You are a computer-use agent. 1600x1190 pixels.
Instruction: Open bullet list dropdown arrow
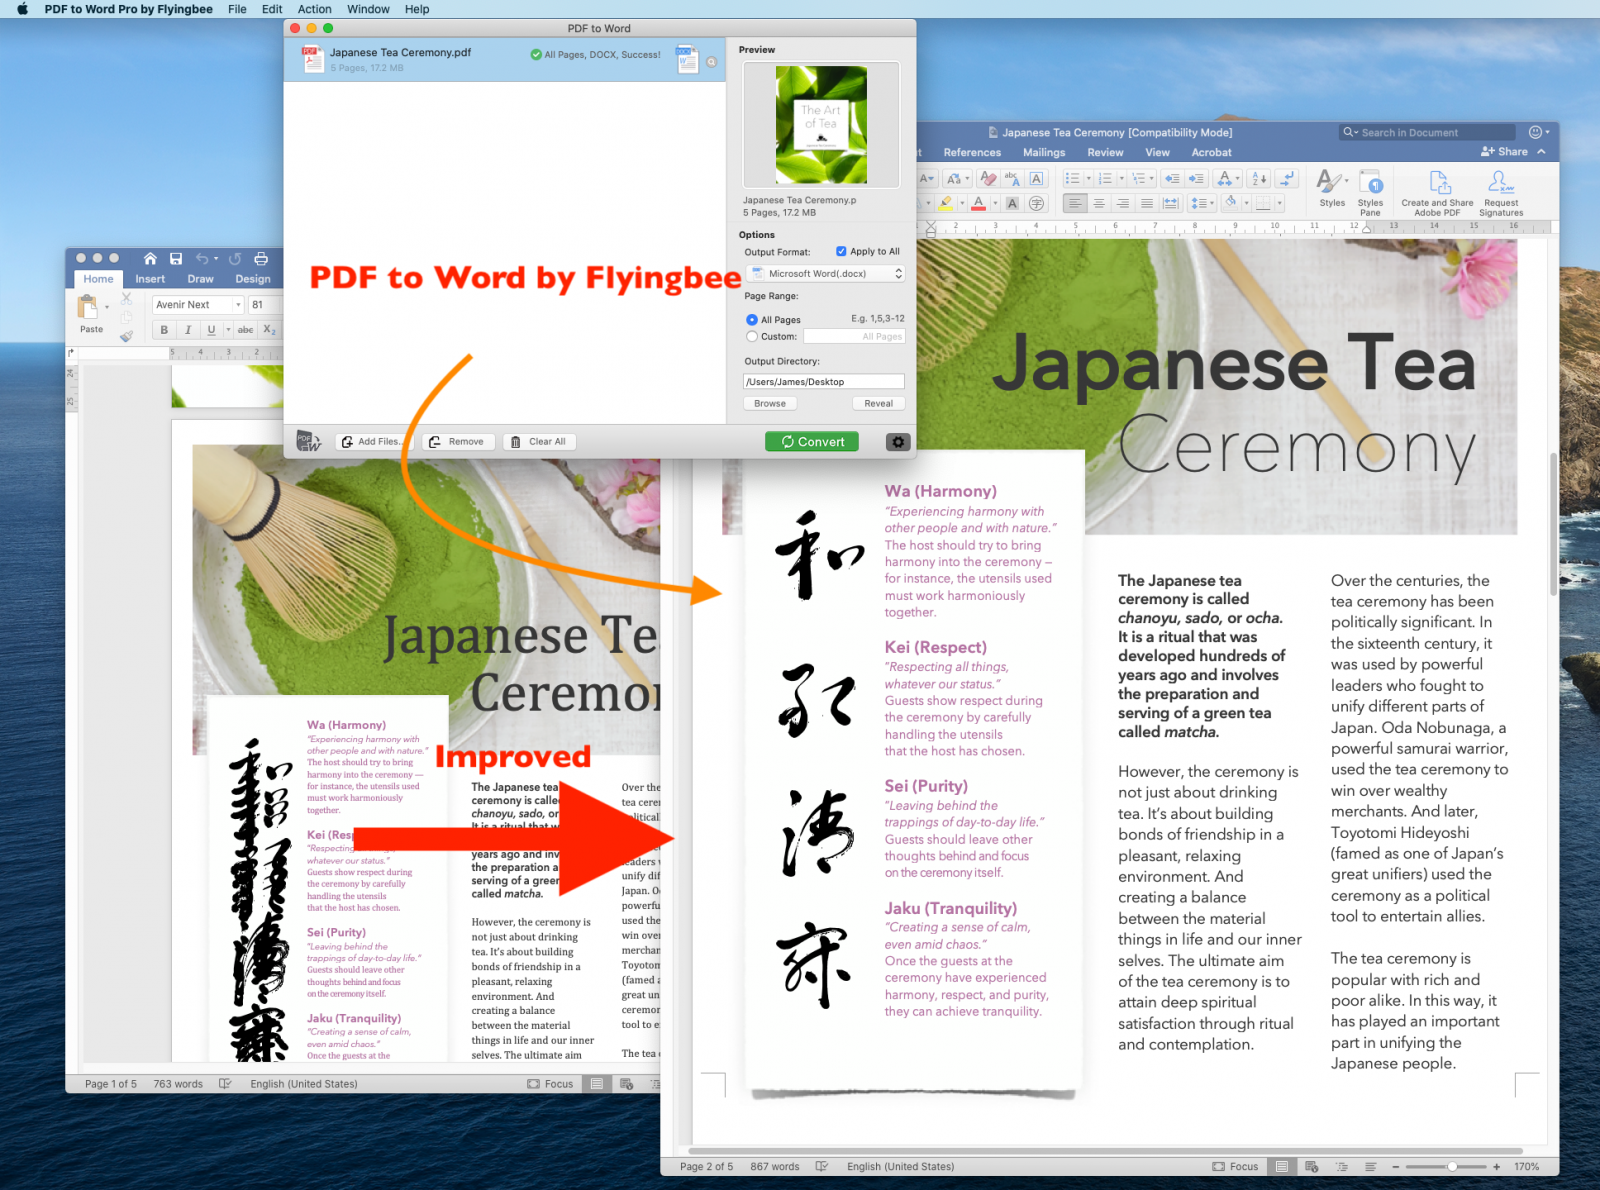[1089, 178]
